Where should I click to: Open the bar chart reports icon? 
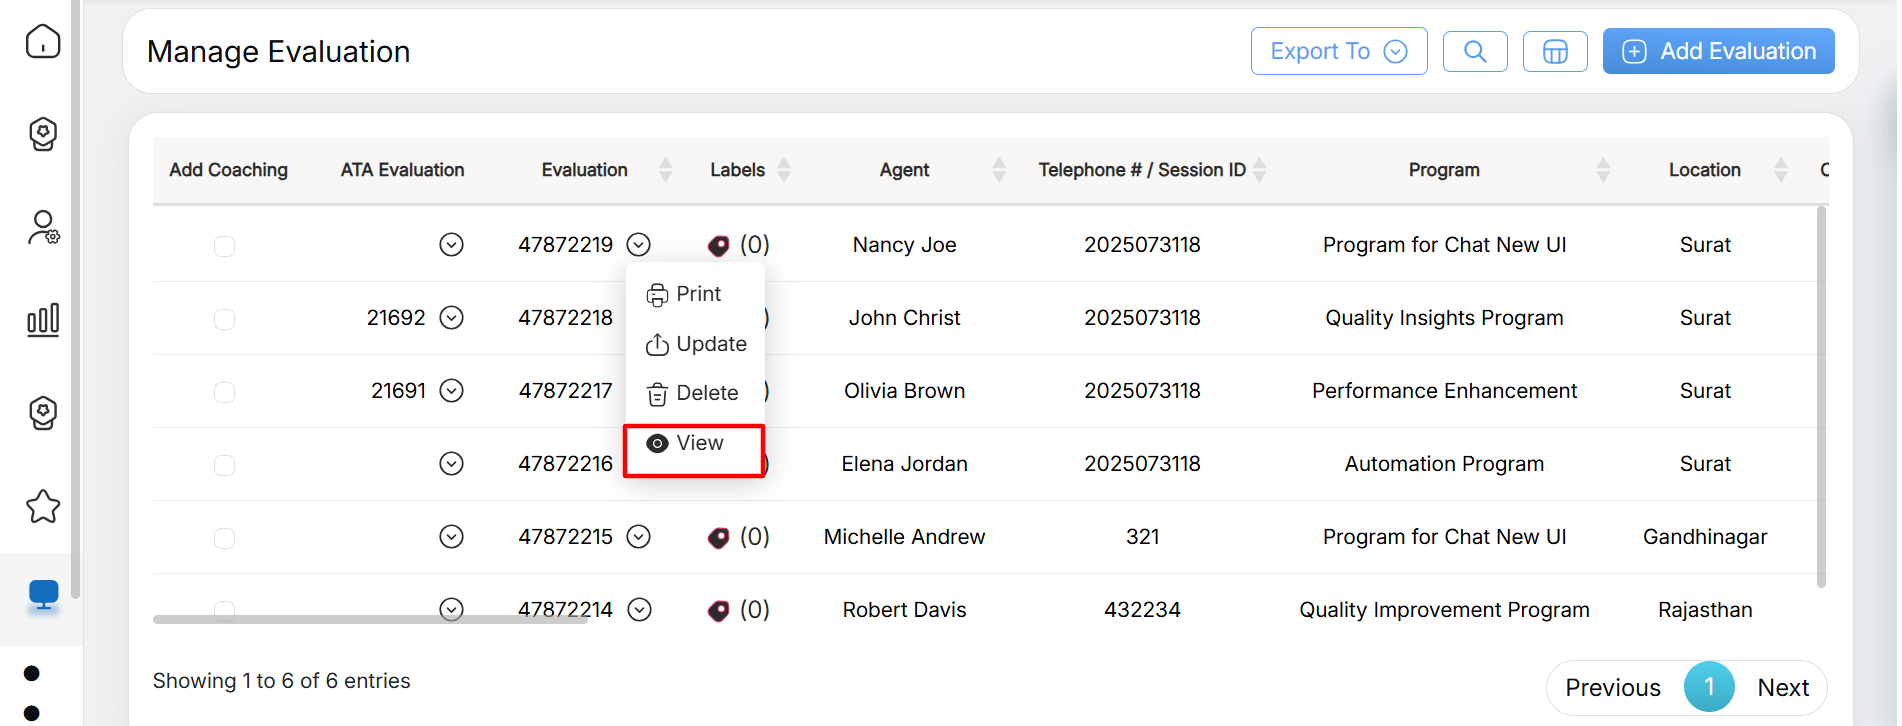coord(43,320)
